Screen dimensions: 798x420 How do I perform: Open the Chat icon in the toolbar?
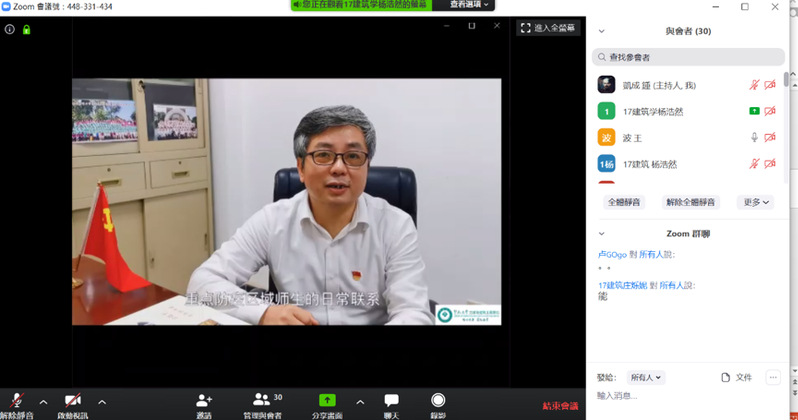pyautogui.click(x=391, y=400)
